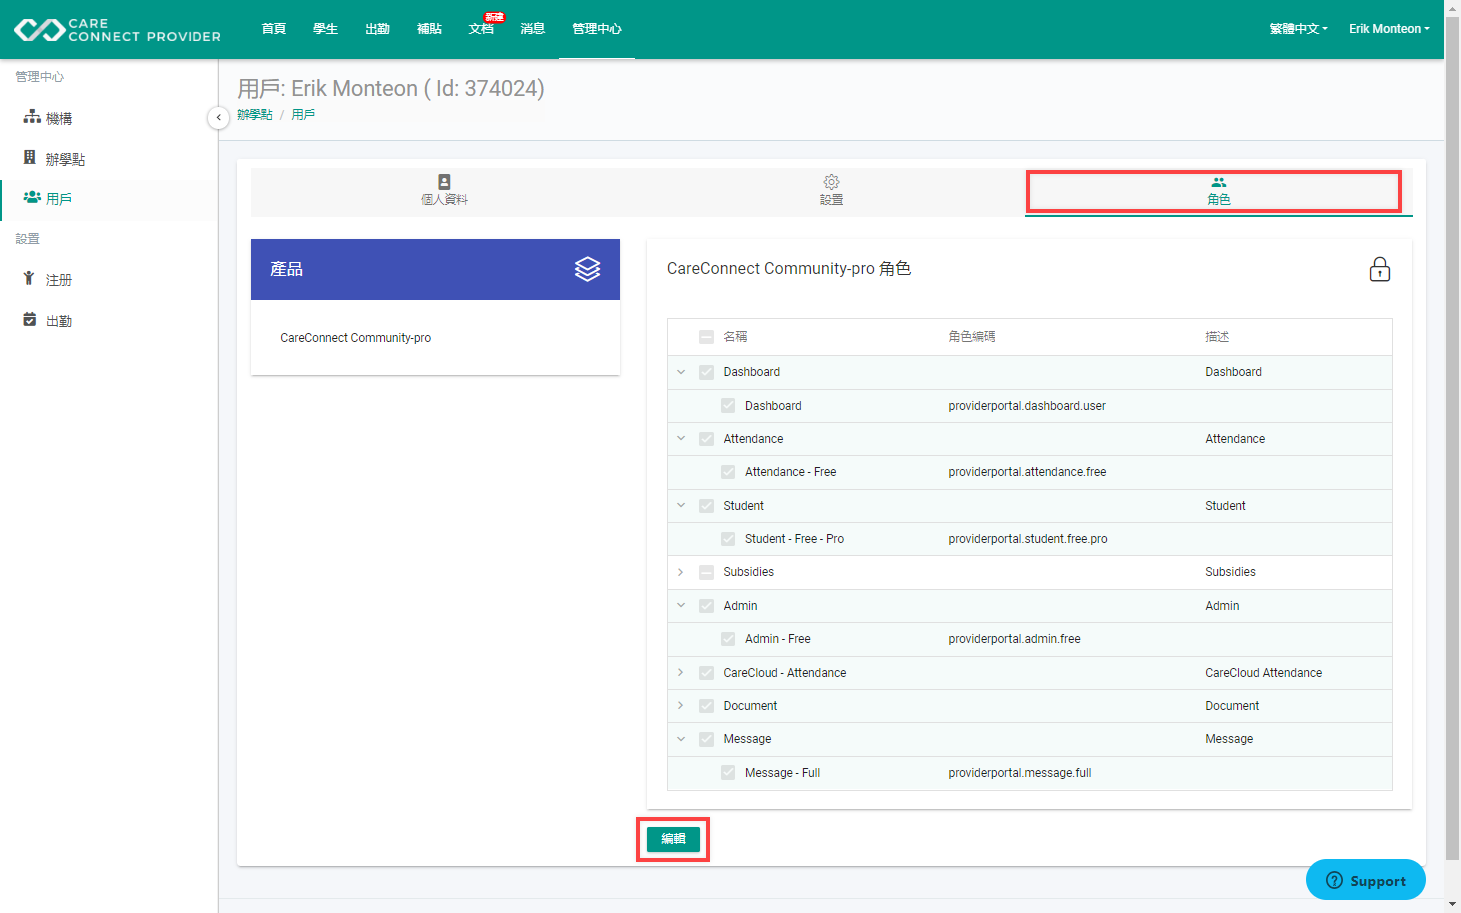
Task: Toggle the Attendance - Free checkbox
Action: coord(728,472)
